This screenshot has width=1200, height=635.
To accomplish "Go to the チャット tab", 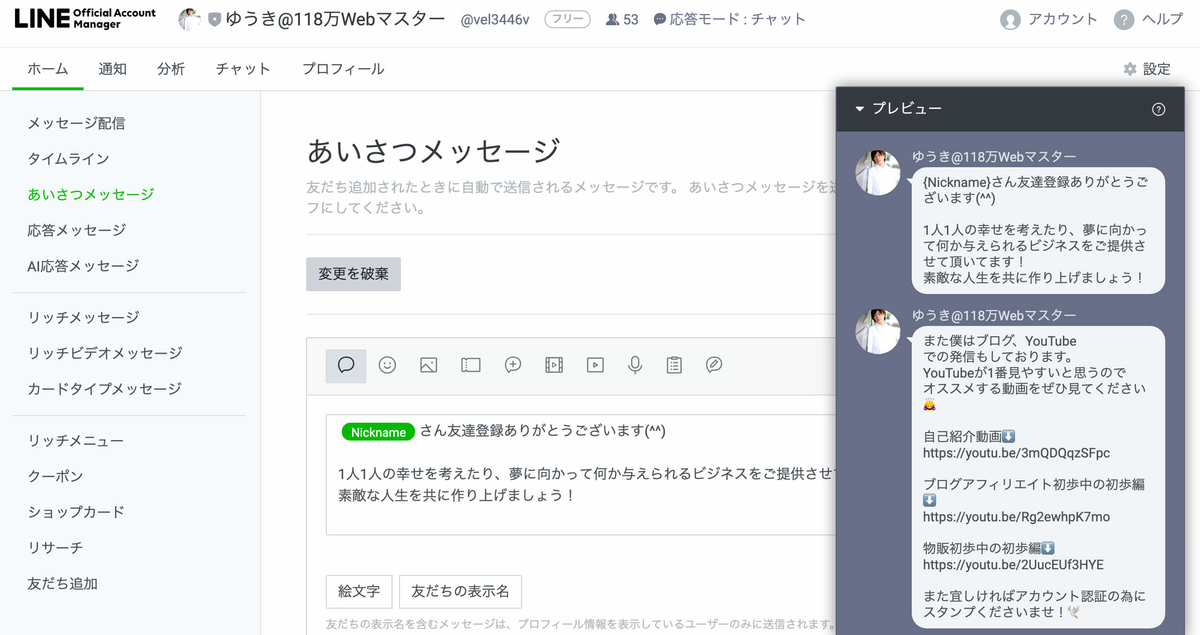I will [243, 69].
